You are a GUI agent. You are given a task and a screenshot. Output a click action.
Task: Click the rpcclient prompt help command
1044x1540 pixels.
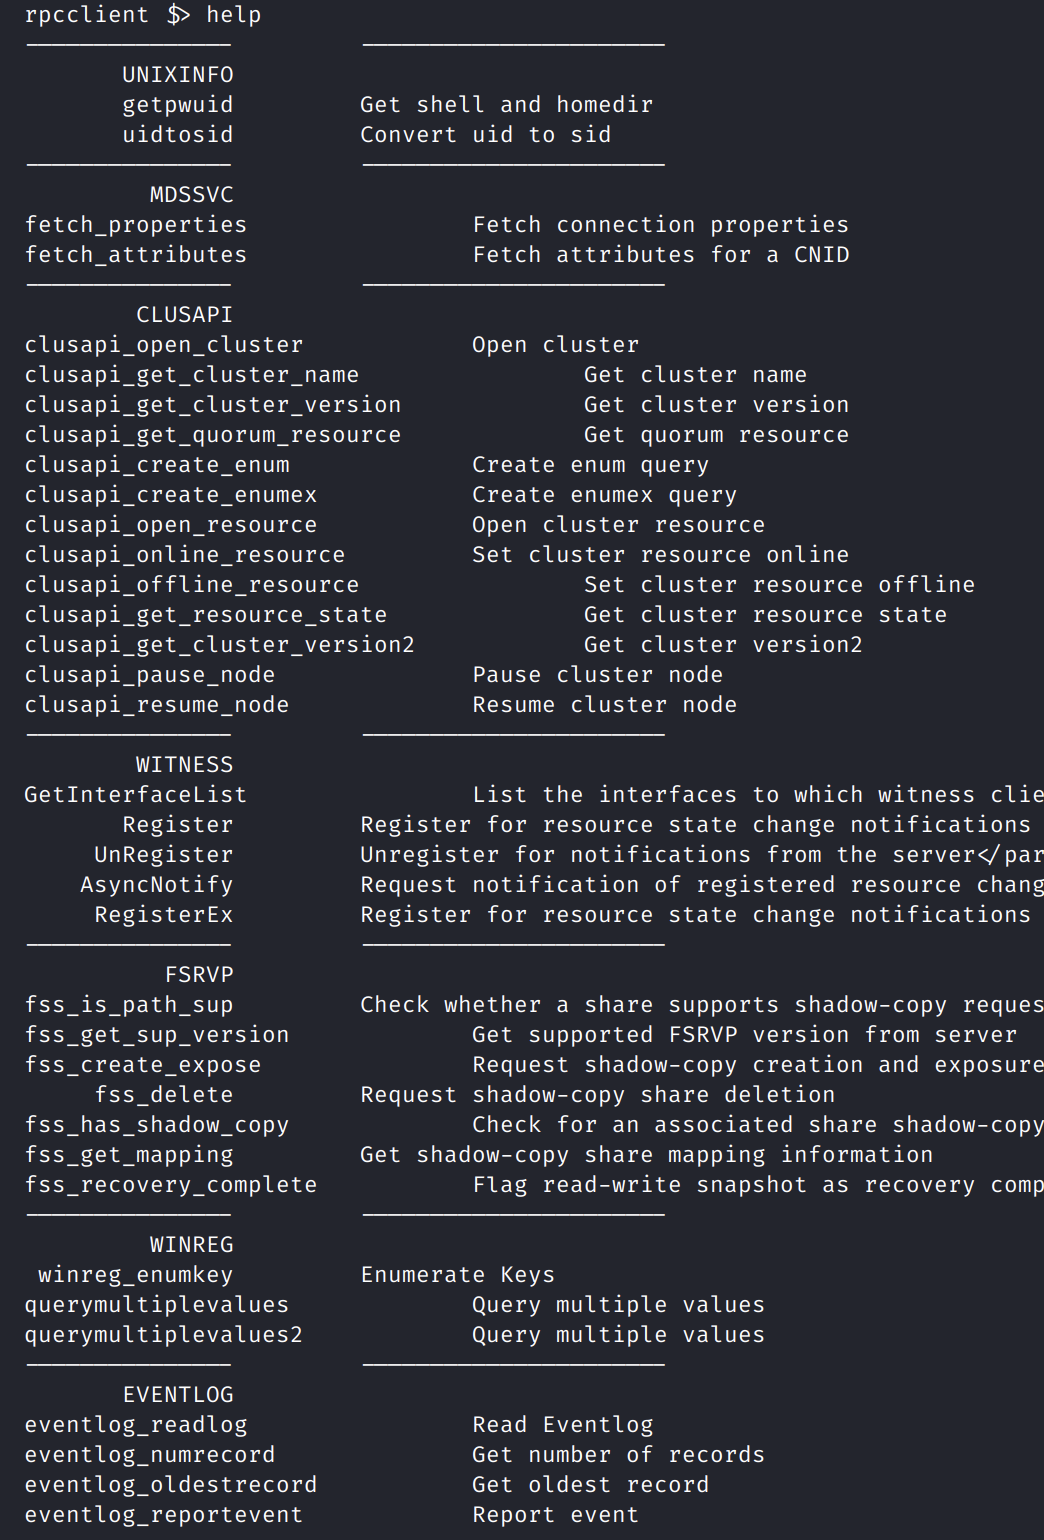[x=232, y=15]
